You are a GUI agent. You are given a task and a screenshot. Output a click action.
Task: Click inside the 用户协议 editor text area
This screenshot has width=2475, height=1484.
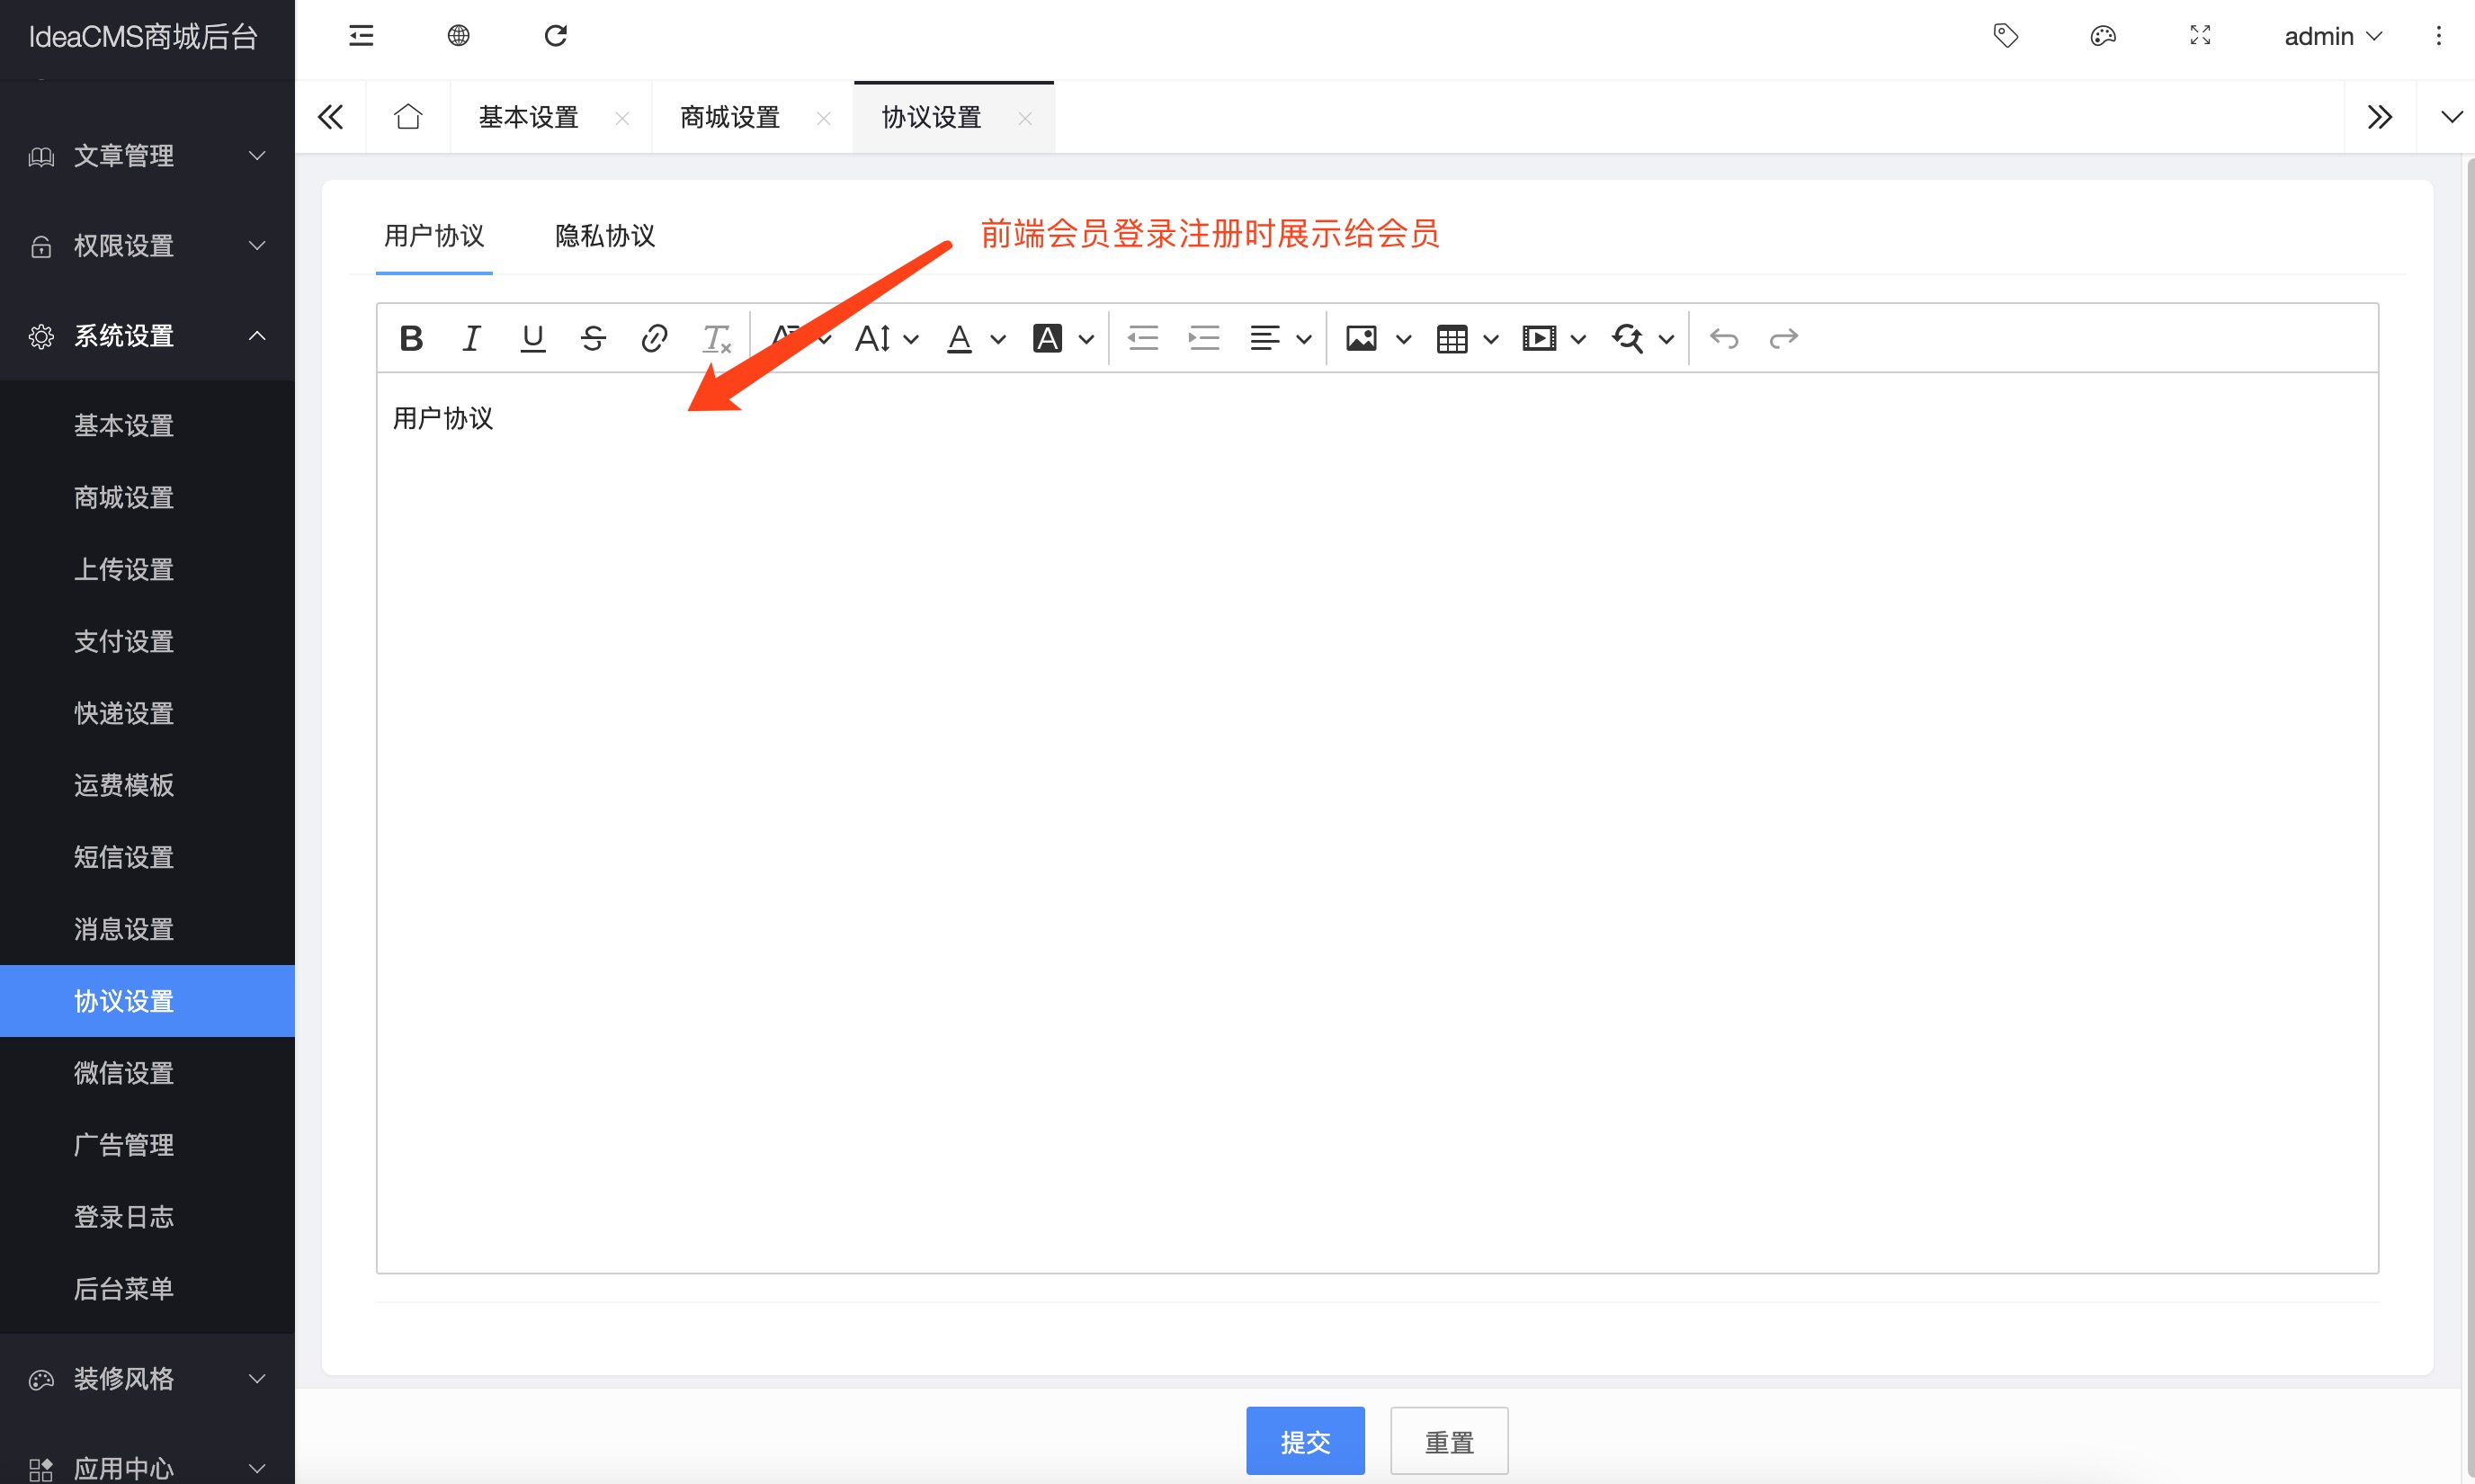(x=1376, y=800)
